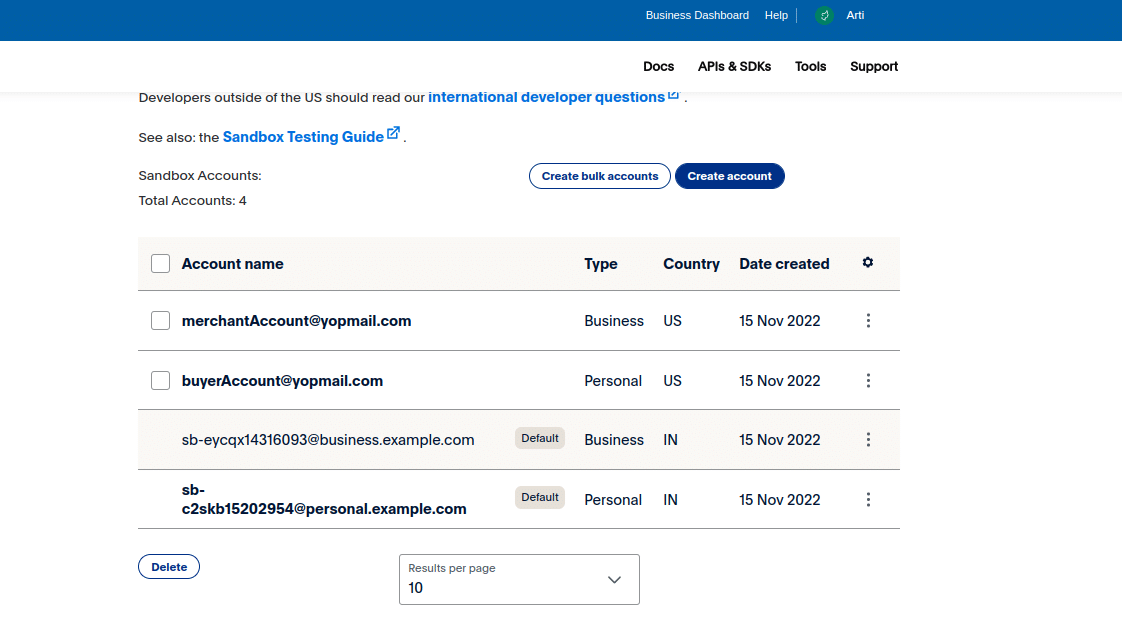Screen dimensions: 1122x632
Task: Open table settings gear icon
Action: (868, 263)
